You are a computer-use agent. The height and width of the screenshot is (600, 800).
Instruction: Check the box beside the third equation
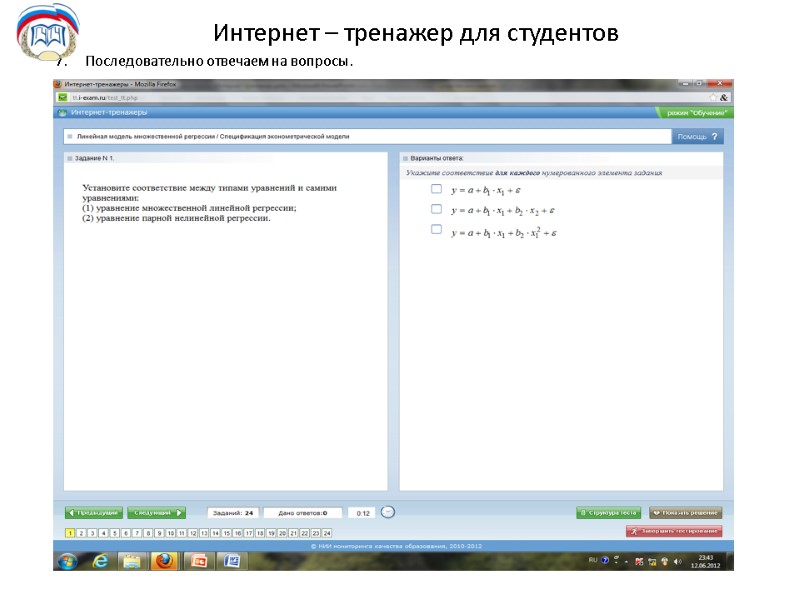tap(436, 231)
